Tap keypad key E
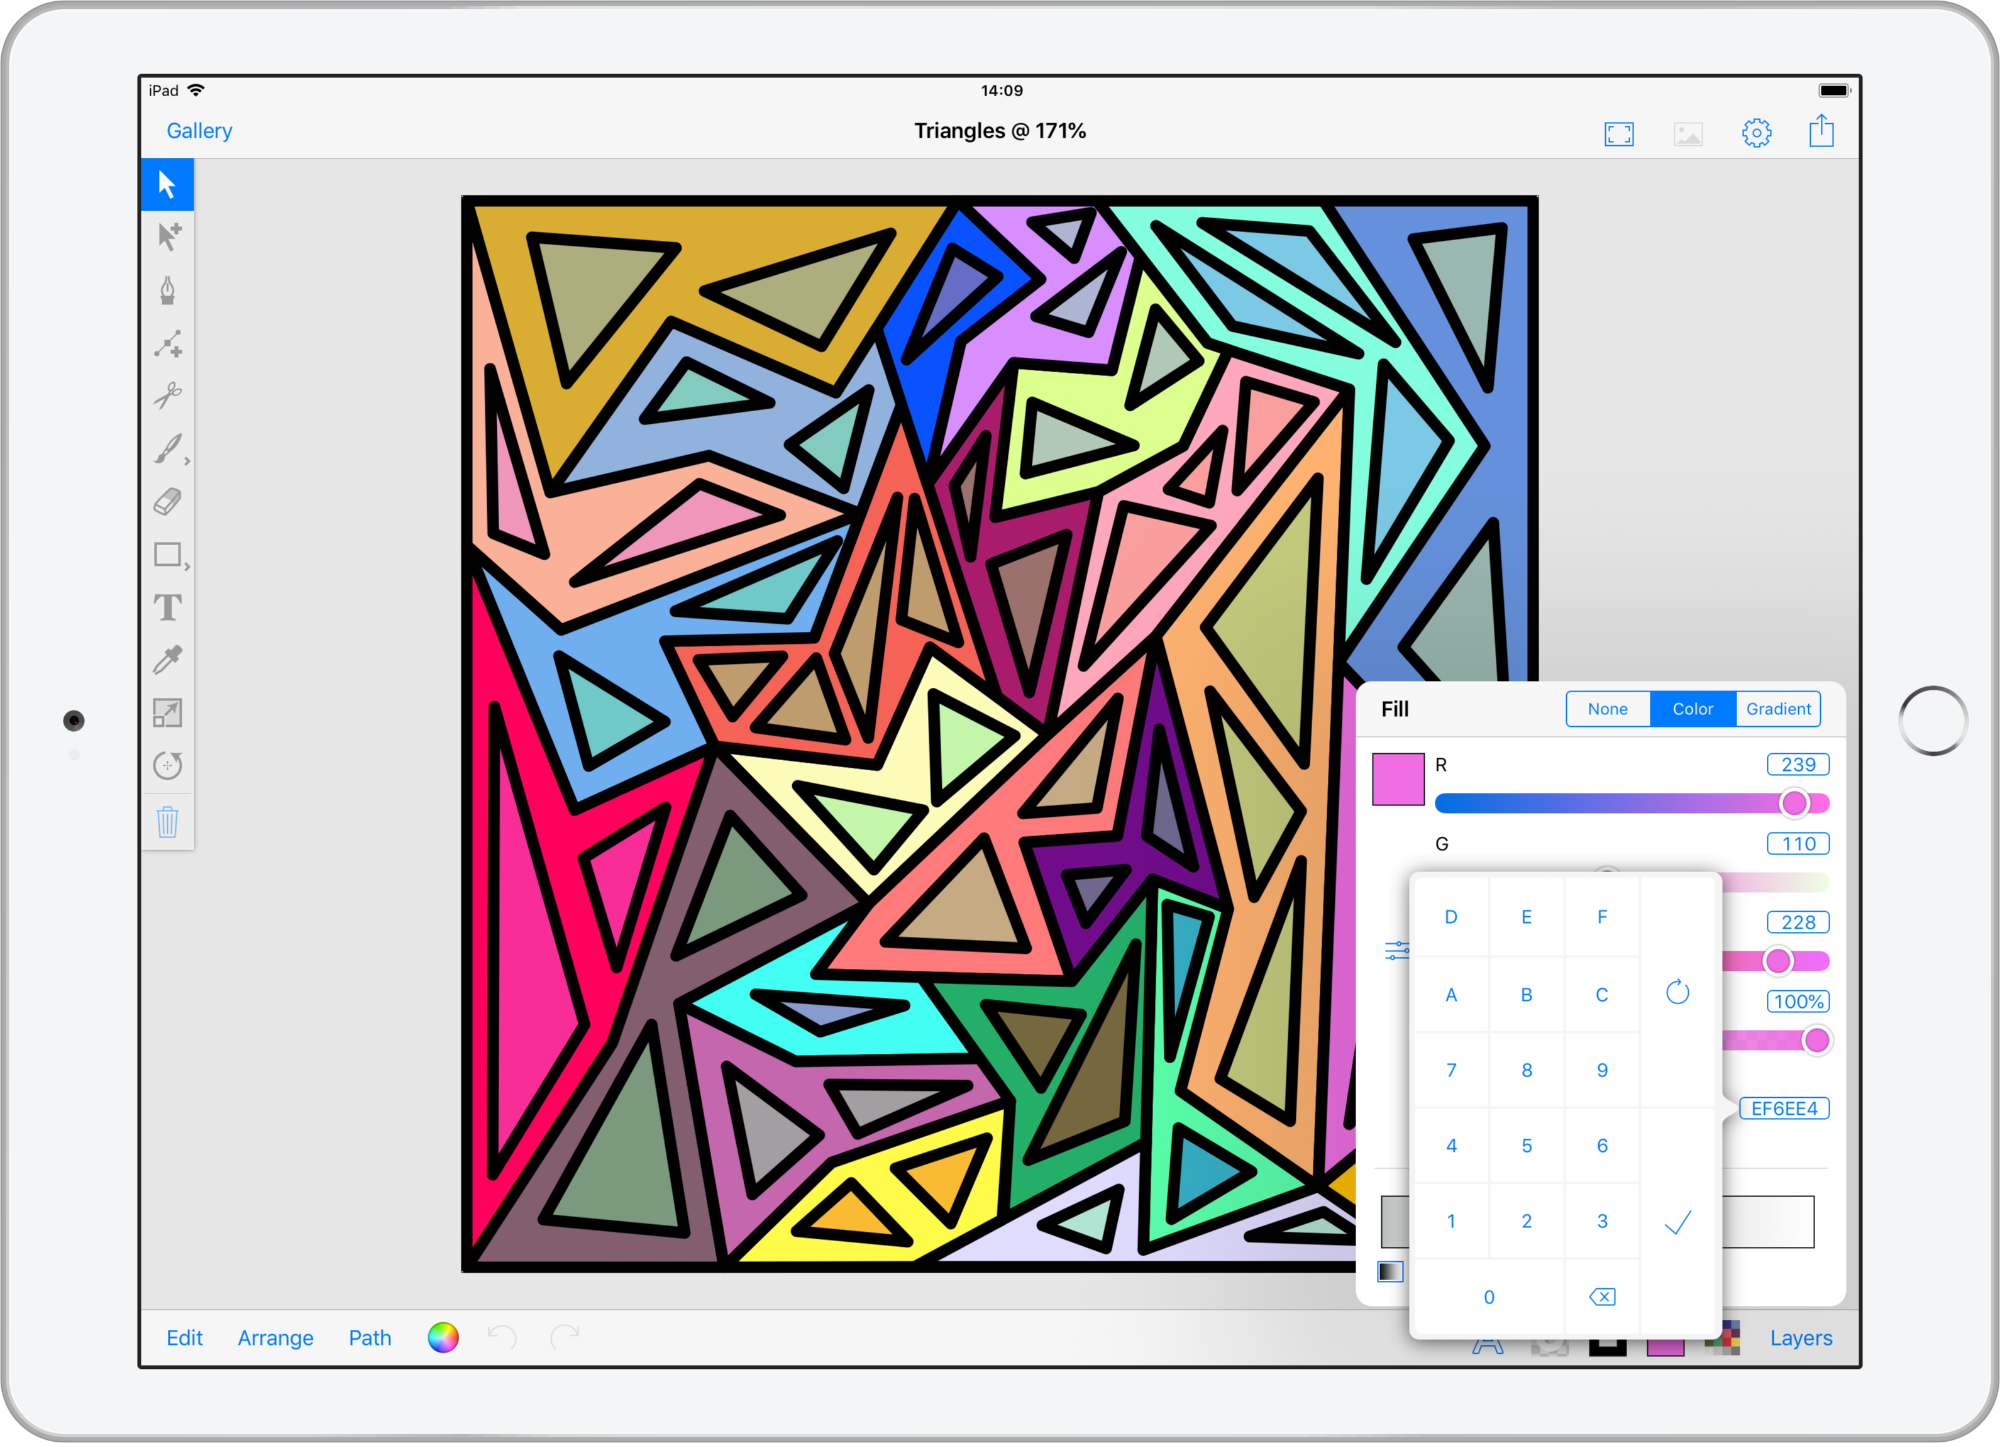Viewport: 2000px width, 1443px height. (x=1527, y=917)
